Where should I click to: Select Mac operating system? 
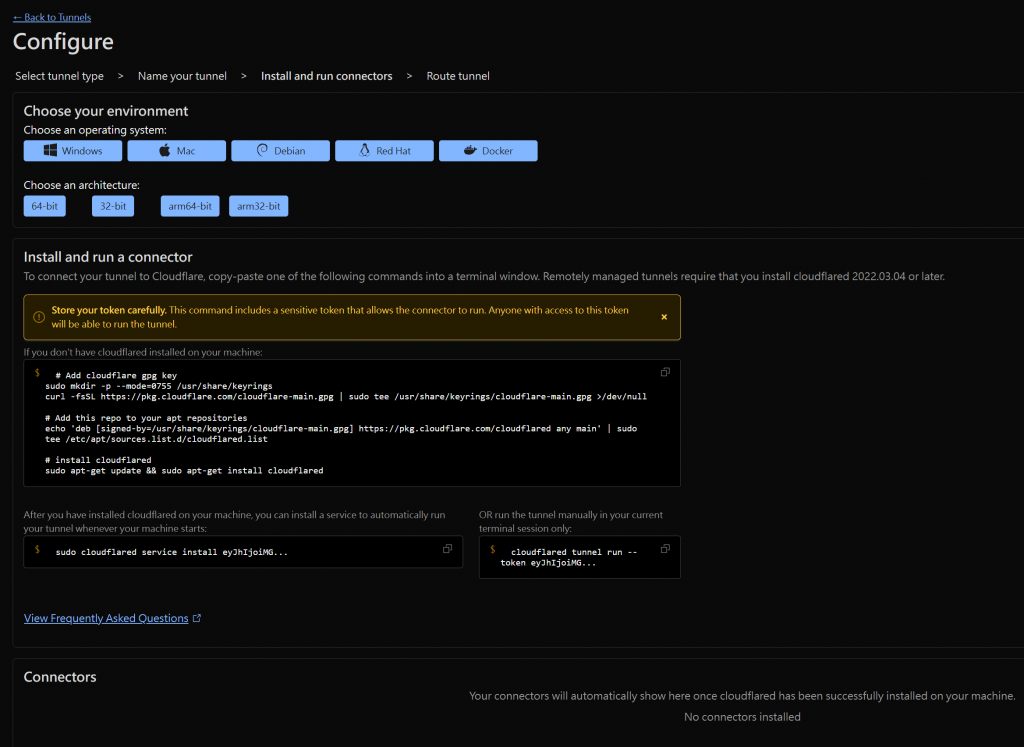[x=176, y=151]
